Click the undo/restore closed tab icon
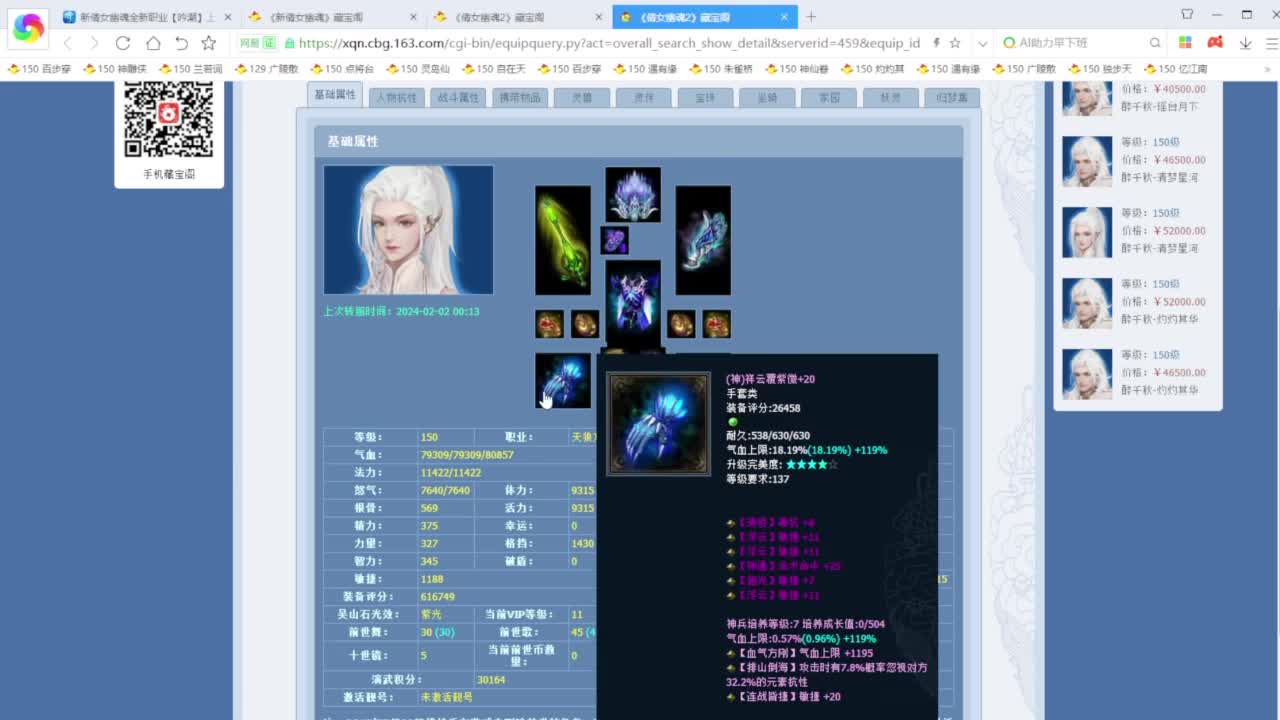The image size is (1280, 720). click(x=181, y=43)
